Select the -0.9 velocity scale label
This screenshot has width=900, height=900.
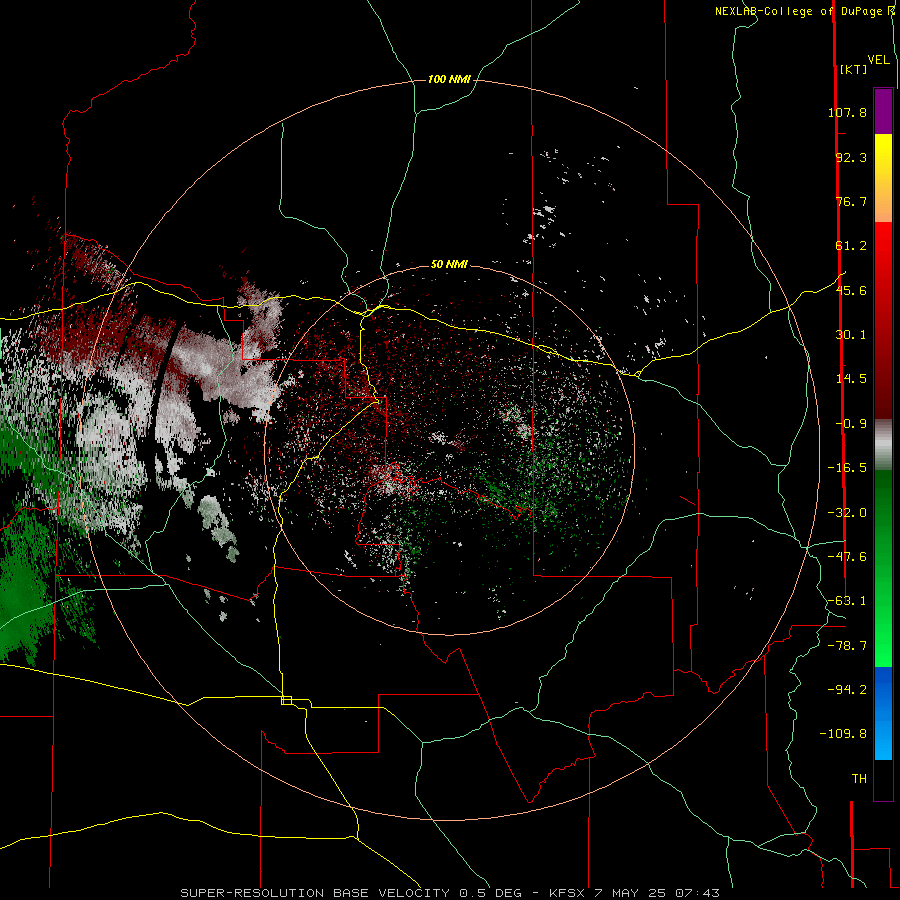(851, 424)
